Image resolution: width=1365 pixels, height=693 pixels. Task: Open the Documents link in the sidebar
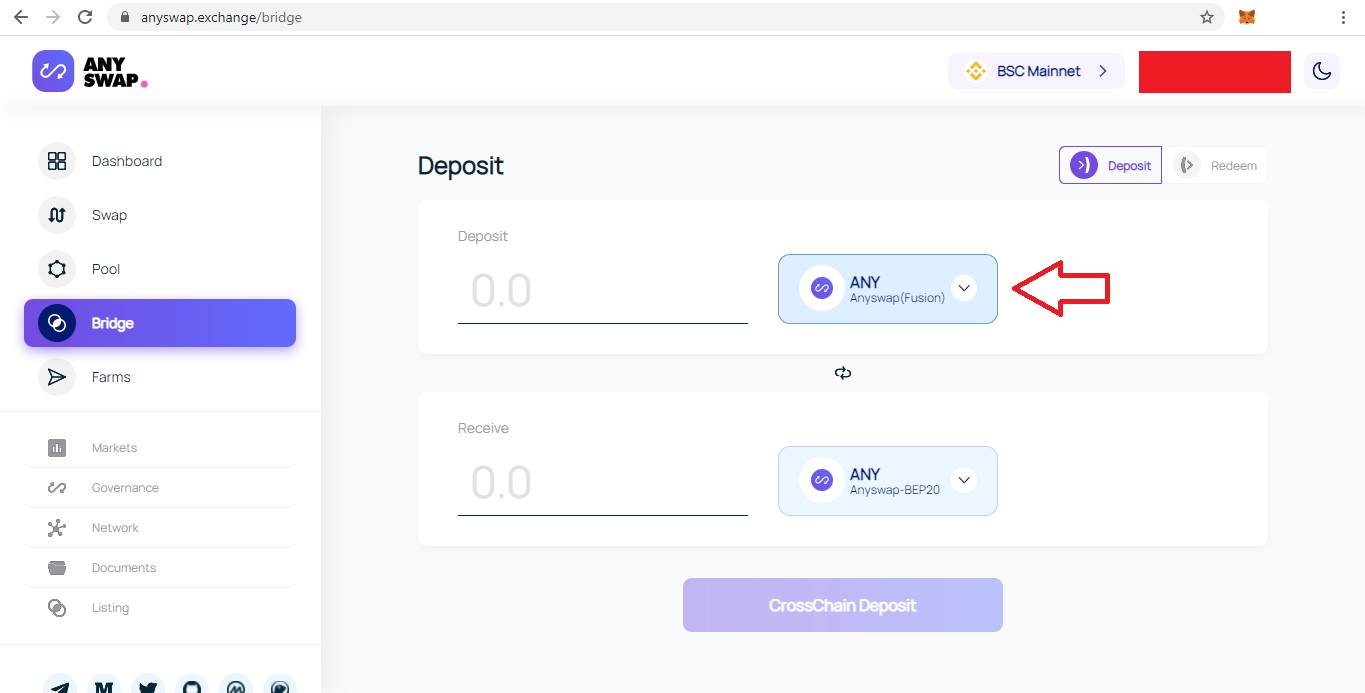click(x=124, y=568)
